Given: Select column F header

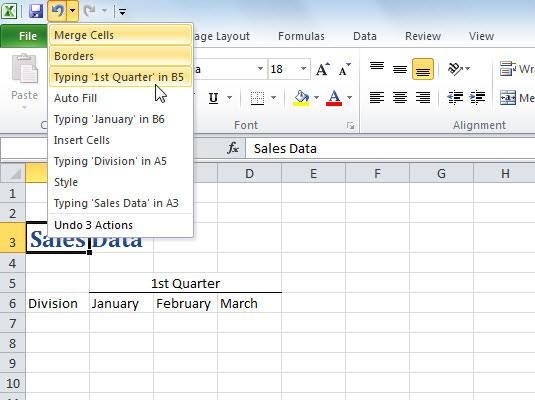Looking at the screenshot, I should point(377,173).
